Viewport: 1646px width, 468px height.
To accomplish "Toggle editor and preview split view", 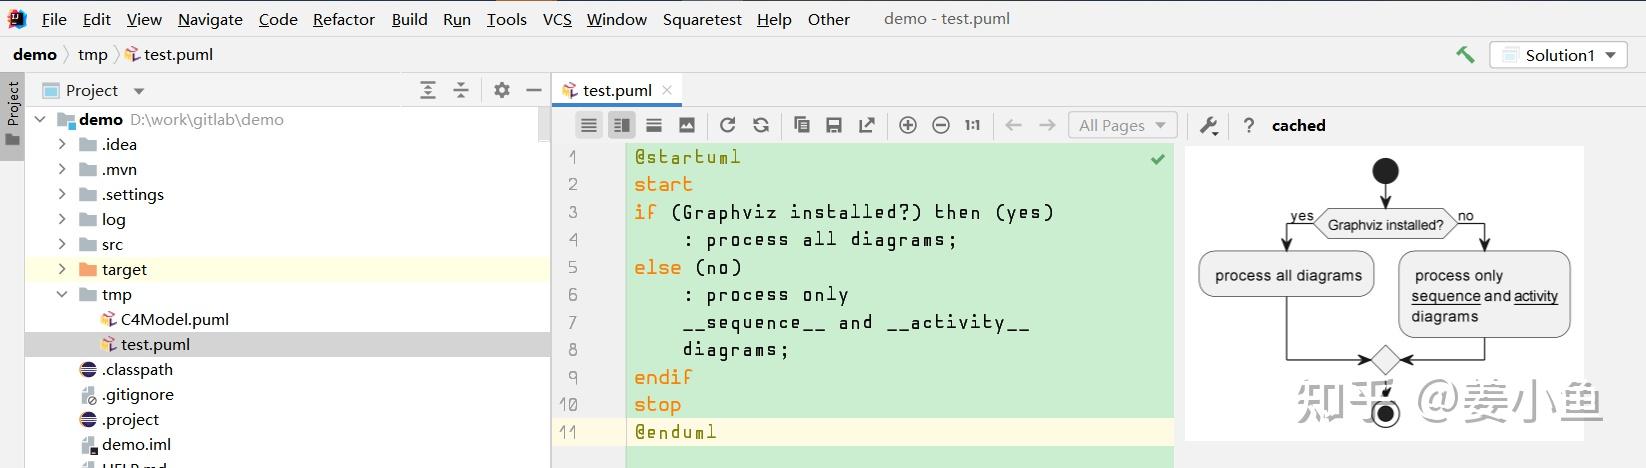I will click(622, 125).
